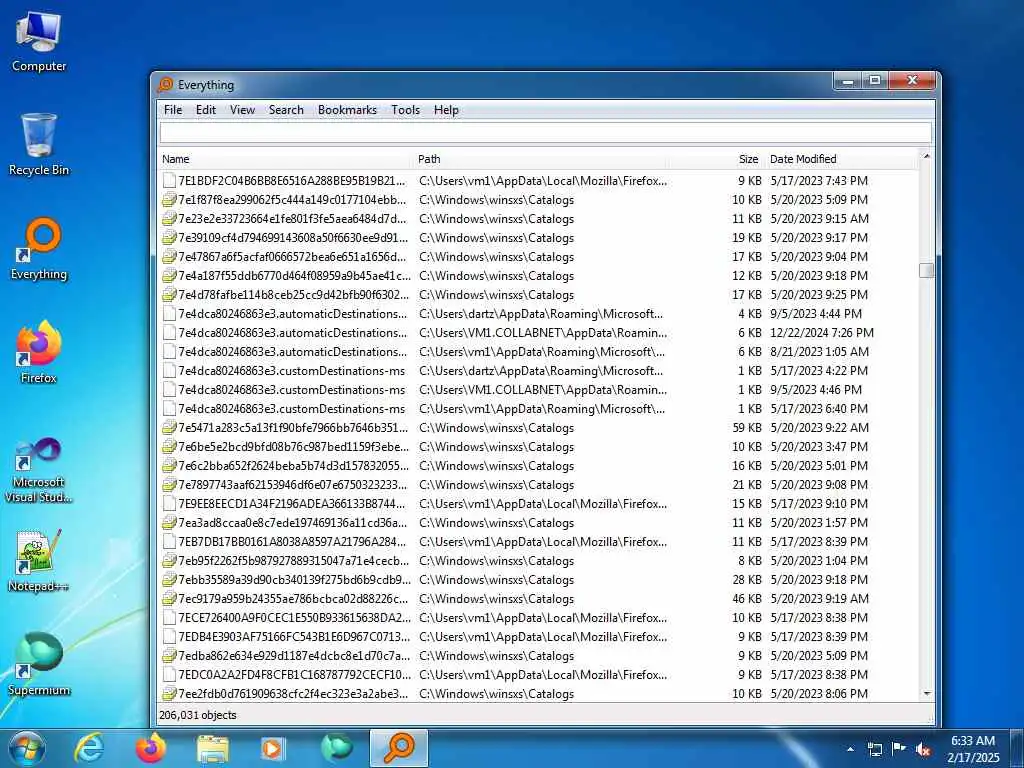
Task: Sort results by Path column
Action: [x=541, y=159]
